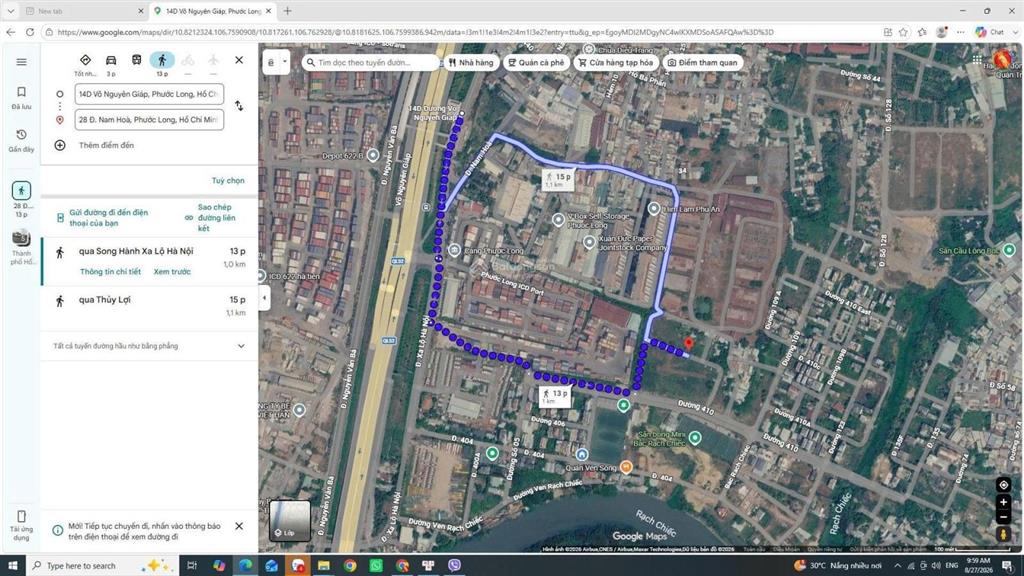Open the Google apps grid
Viewport: 1024px width, 576px height.
pos(976,59)
